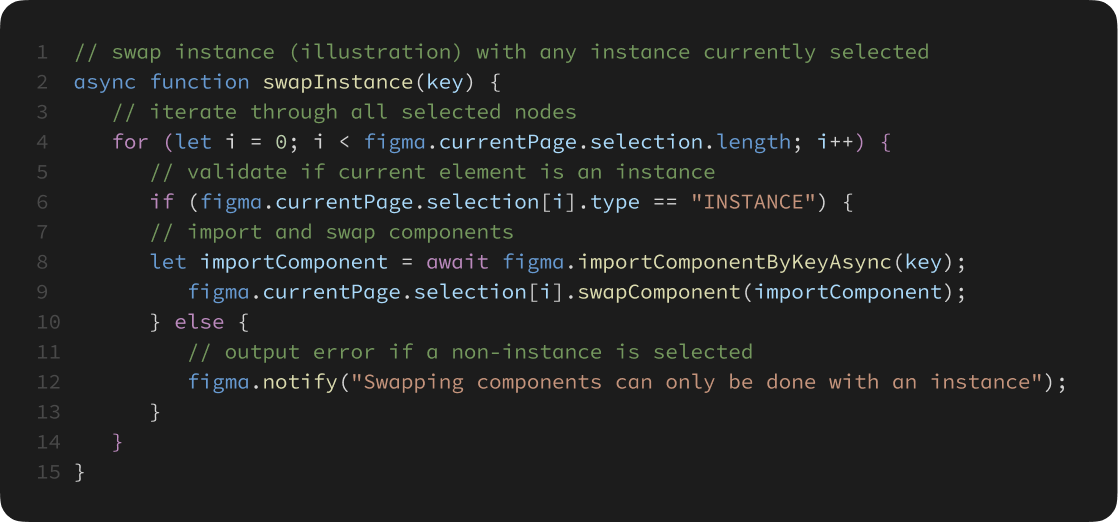The image size is (1118, 522).
Task: Click line number 8 in the gutter
Action: (42, 262)
